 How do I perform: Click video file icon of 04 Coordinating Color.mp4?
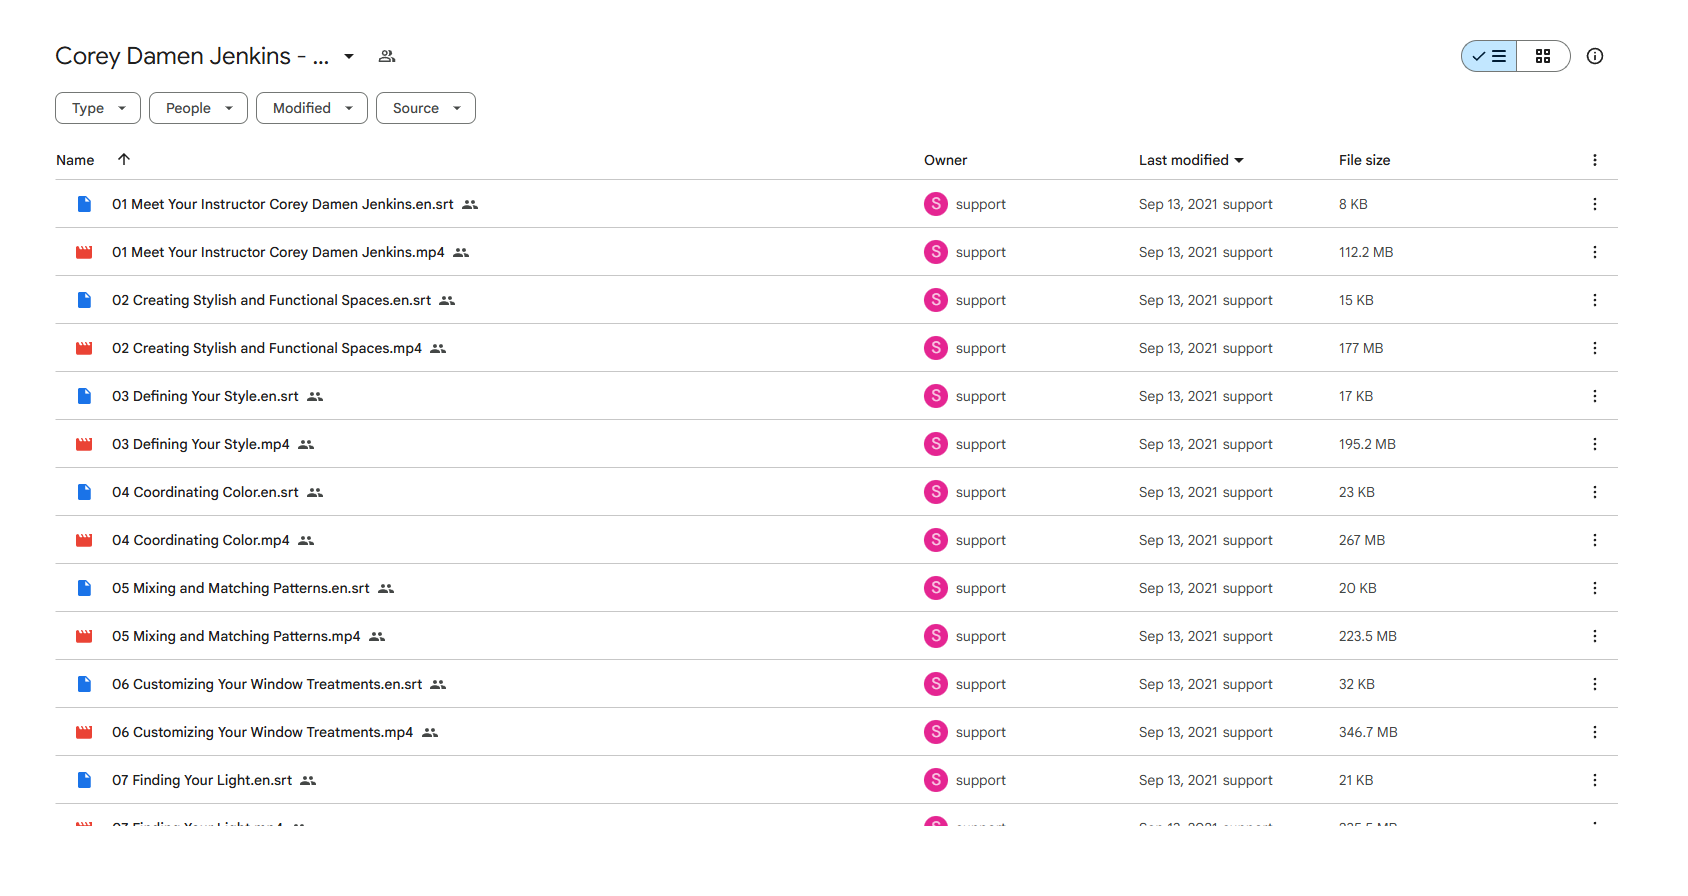84,540
